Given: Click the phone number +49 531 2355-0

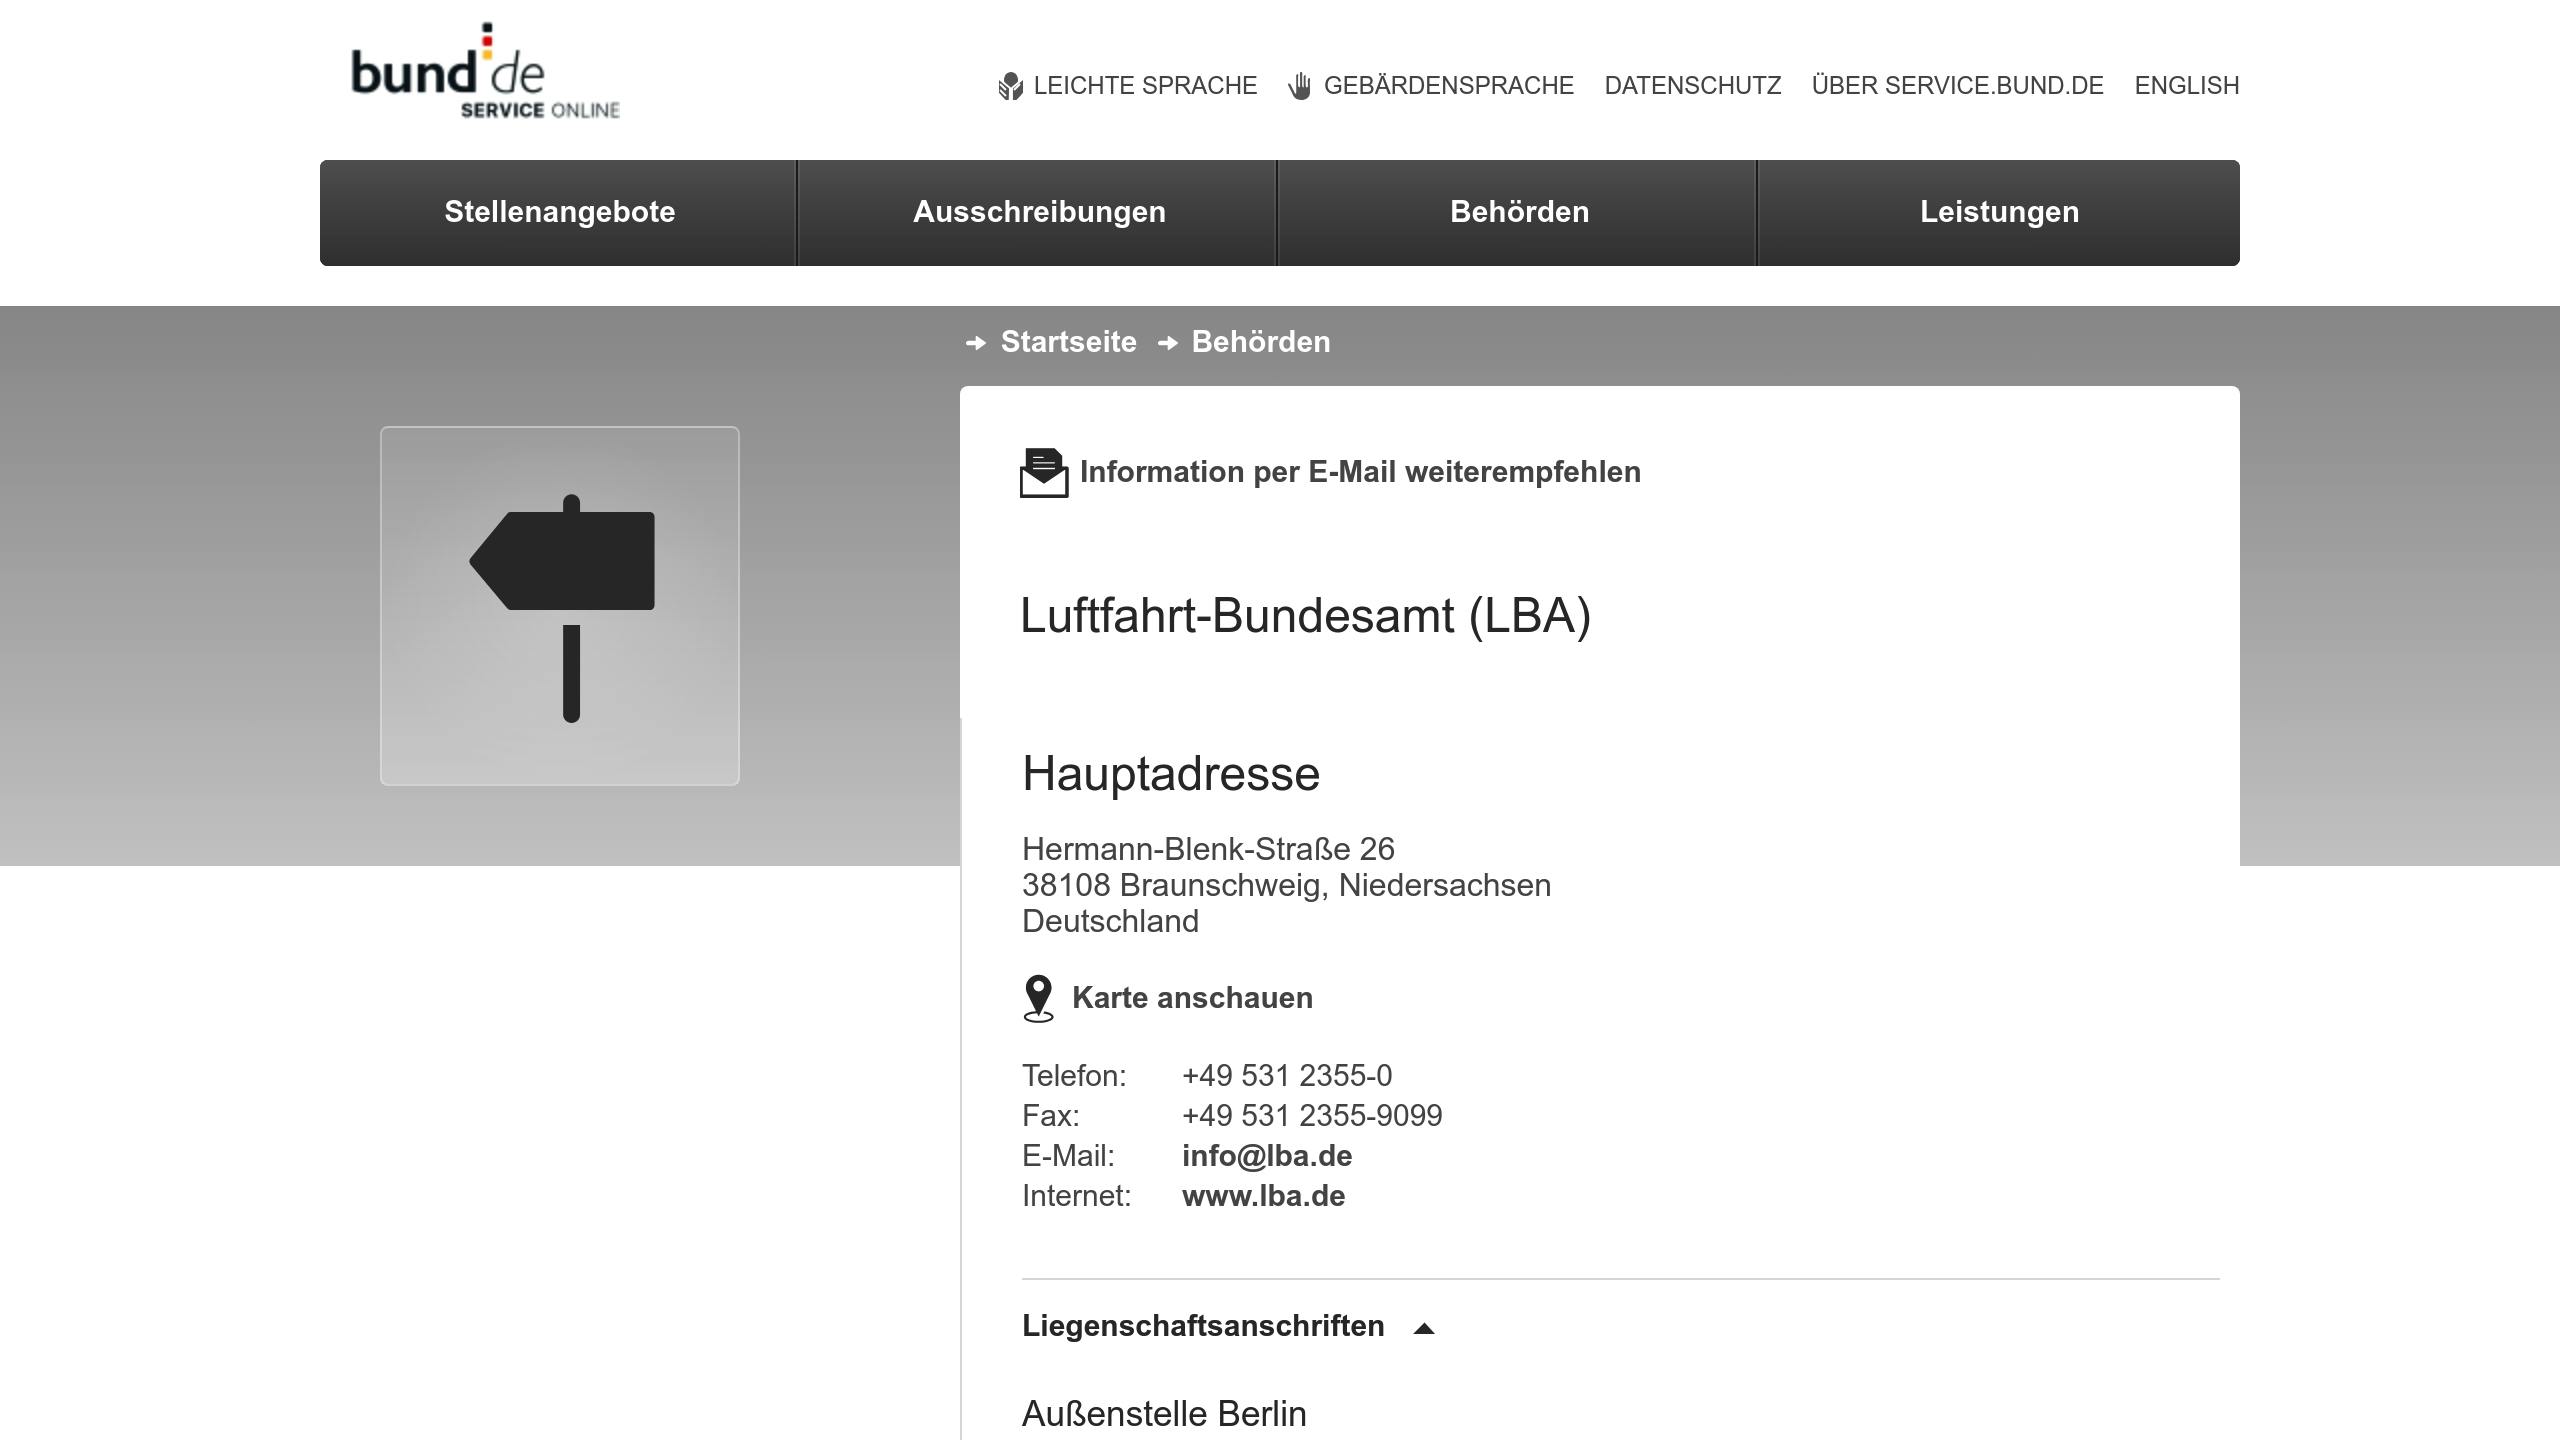Looking at the screenshot, I should coord(1286,1076).
